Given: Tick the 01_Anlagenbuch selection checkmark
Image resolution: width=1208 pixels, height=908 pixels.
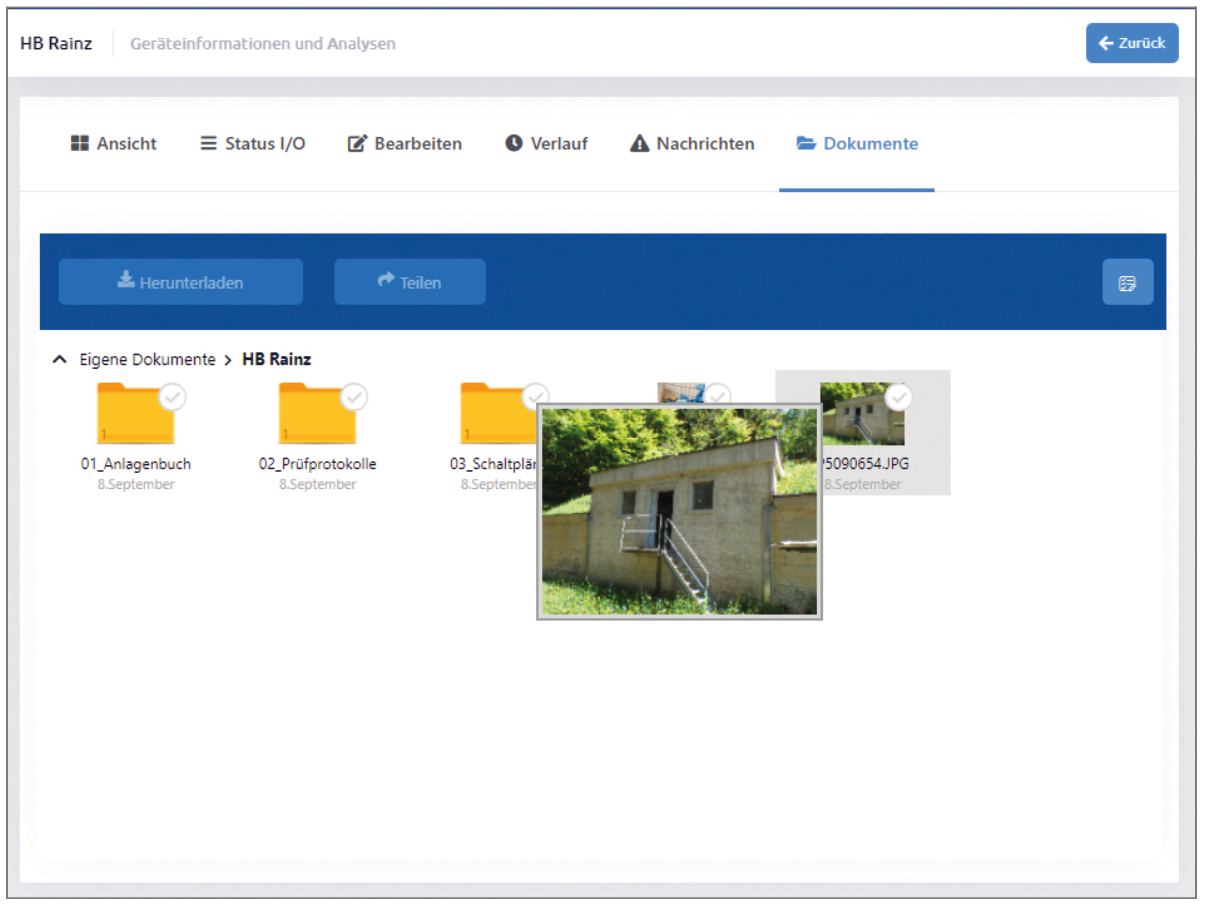Looking at the screenshot, I should (173, 398).
